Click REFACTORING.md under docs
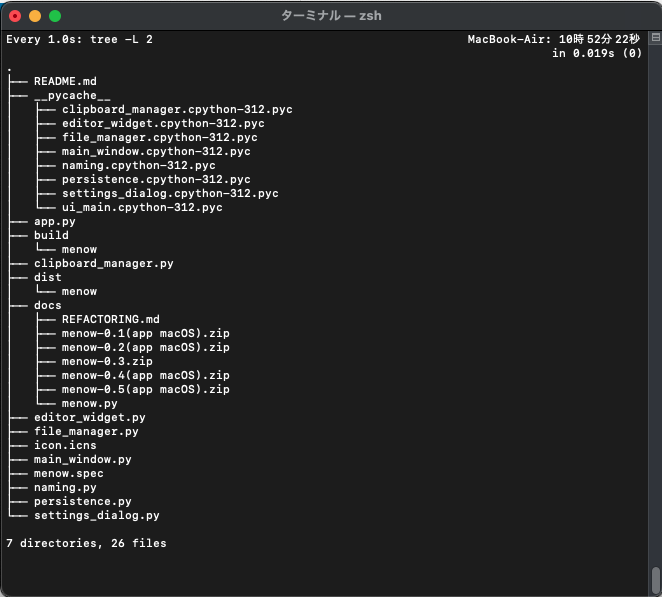 click(111, 319)
